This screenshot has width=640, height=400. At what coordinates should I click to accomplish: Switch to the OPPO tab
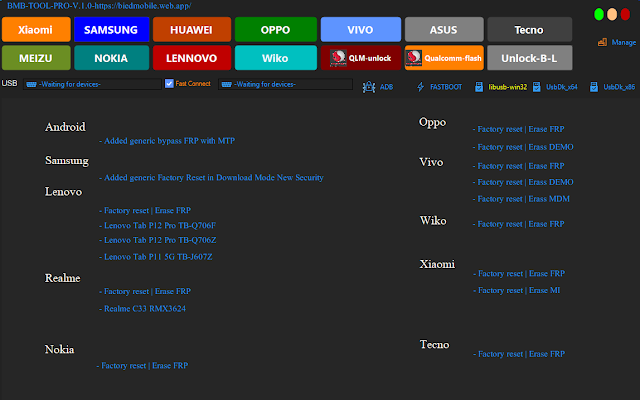276,29
